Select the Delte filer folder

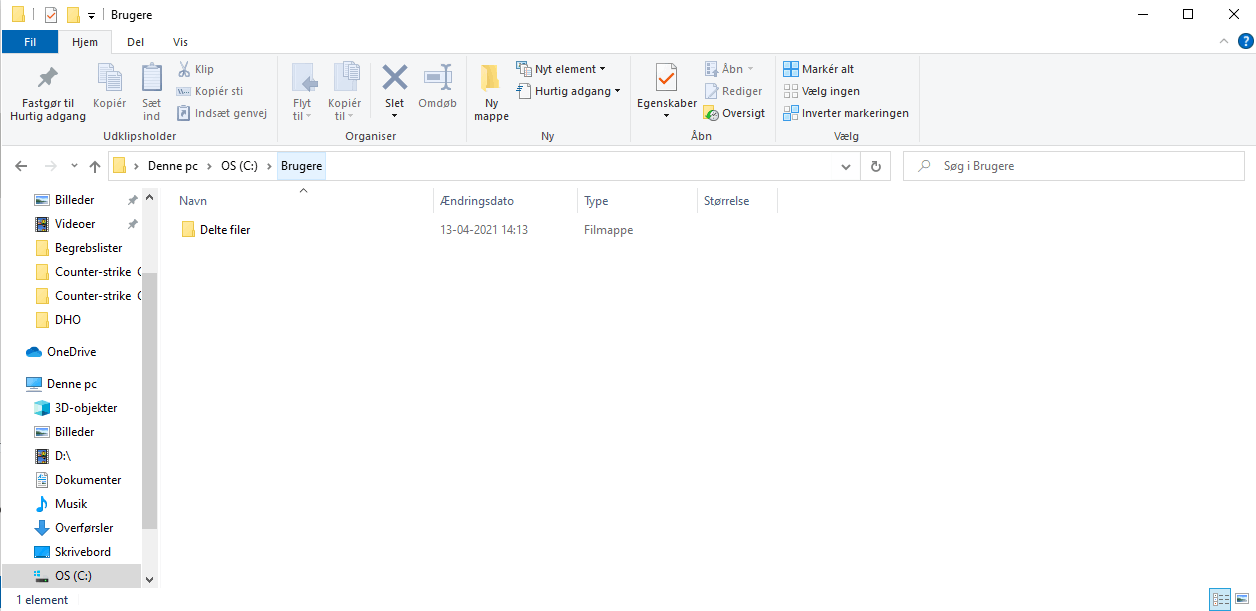(216, 230)
